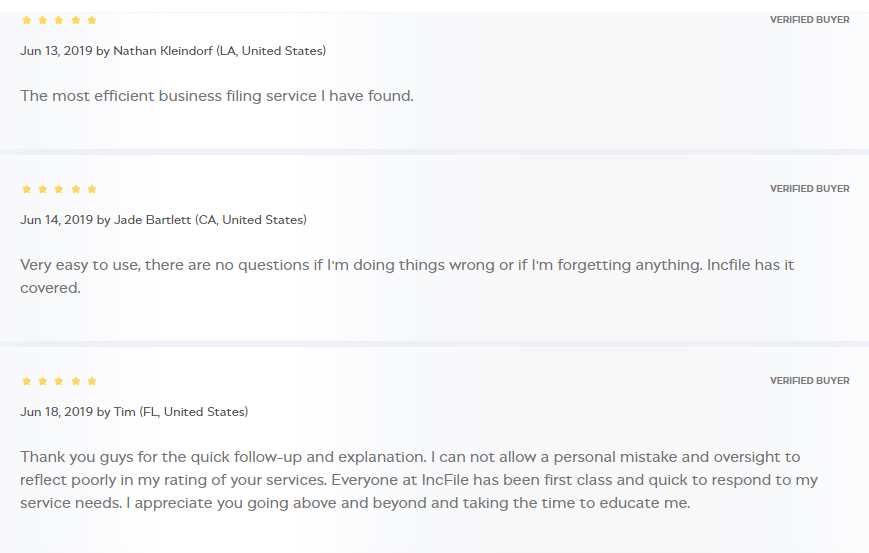
Task: Click Verified Buyer badge on Tim's review
Action: 809,381
